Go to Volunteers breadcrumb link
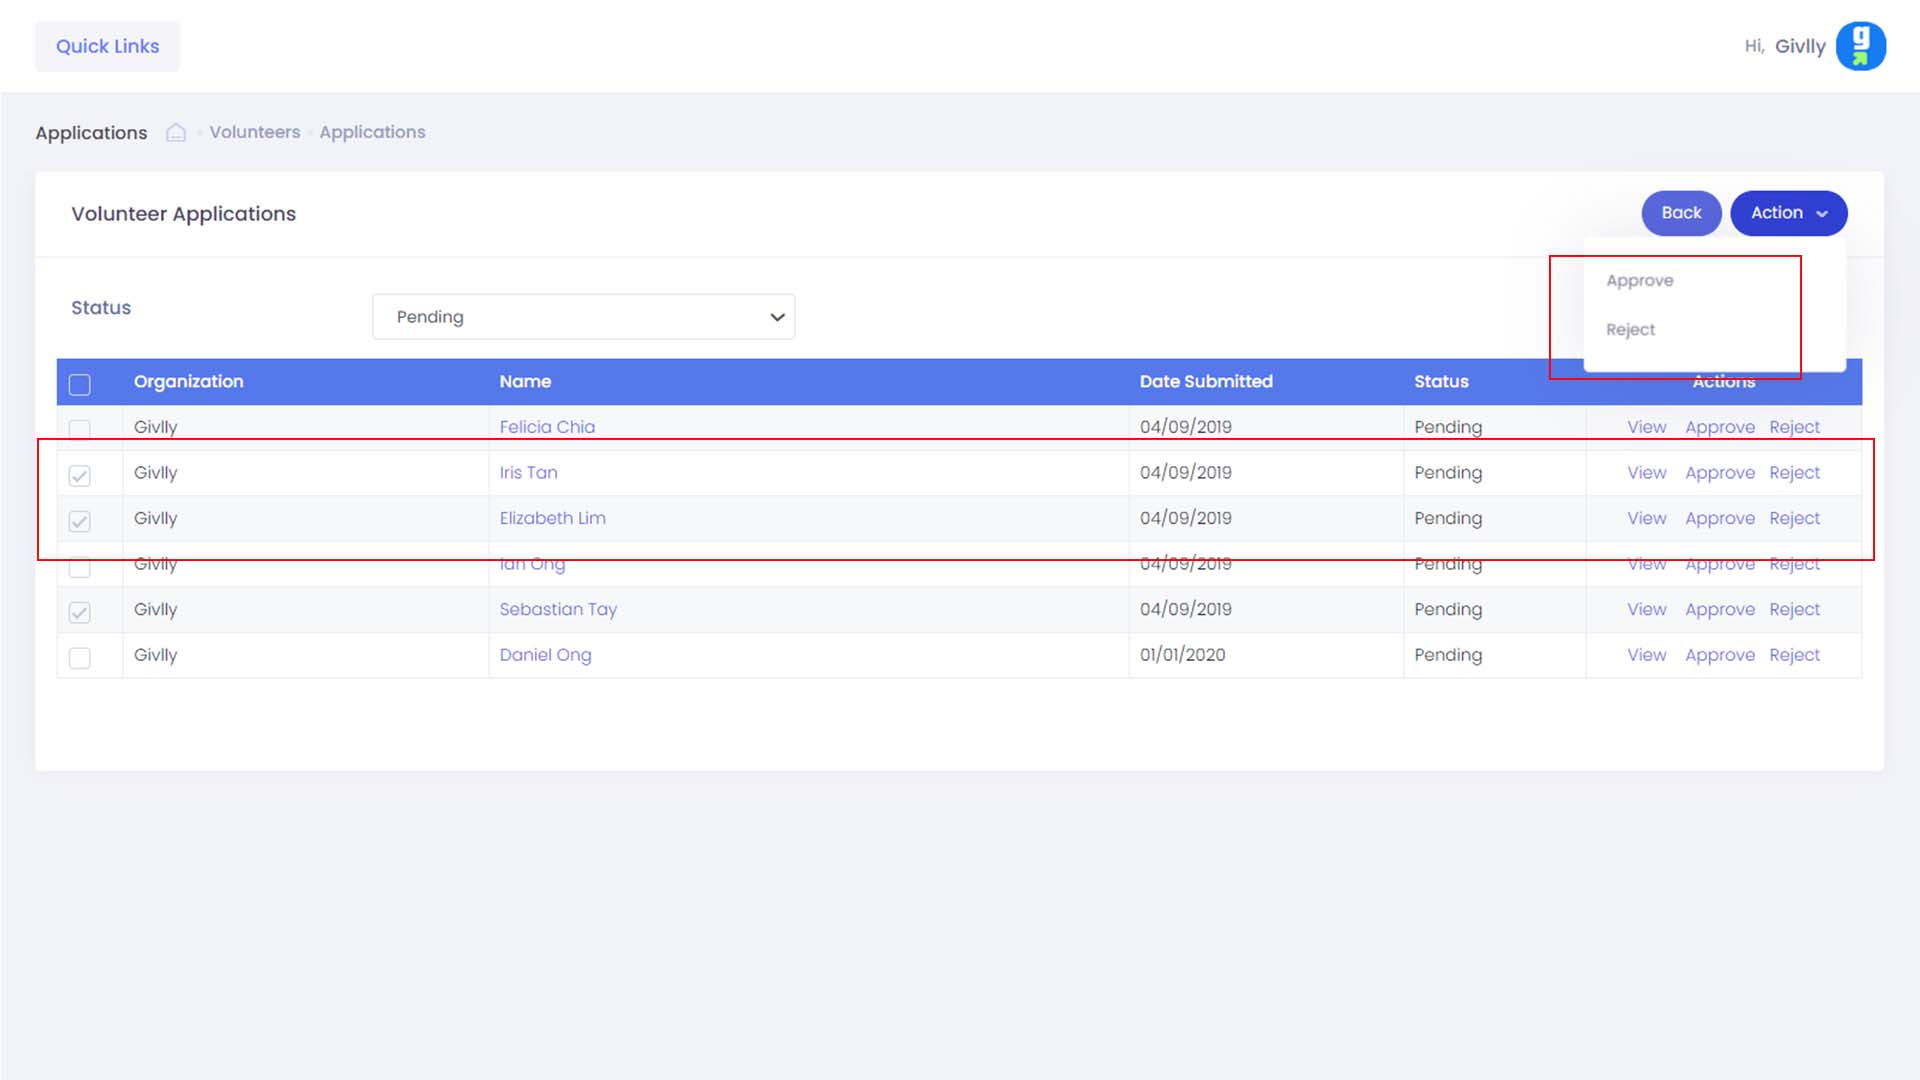This screenshot has height=1080, width=1920. click(254, 132)
